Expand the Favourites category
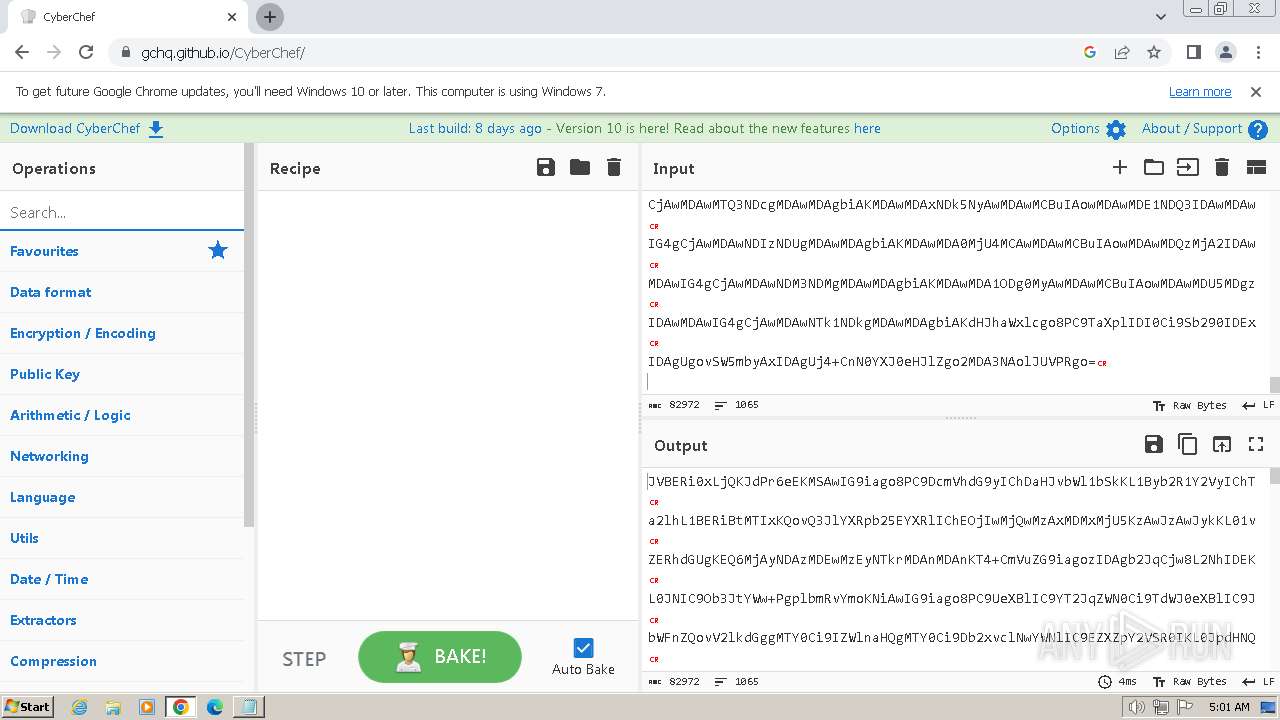 (x=122, y=251)
